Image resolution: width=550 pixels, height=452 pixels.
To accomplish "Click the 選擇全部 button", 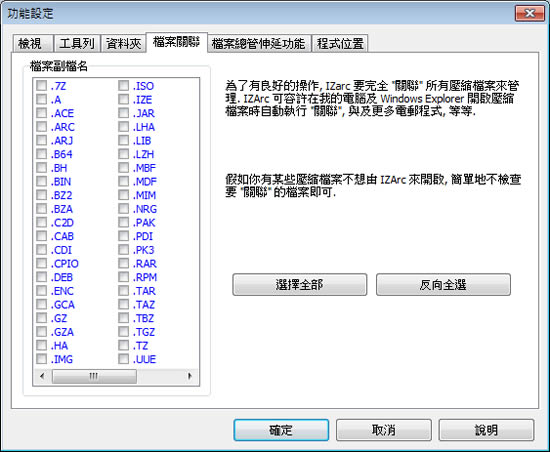I will click(x=300, y=284).
